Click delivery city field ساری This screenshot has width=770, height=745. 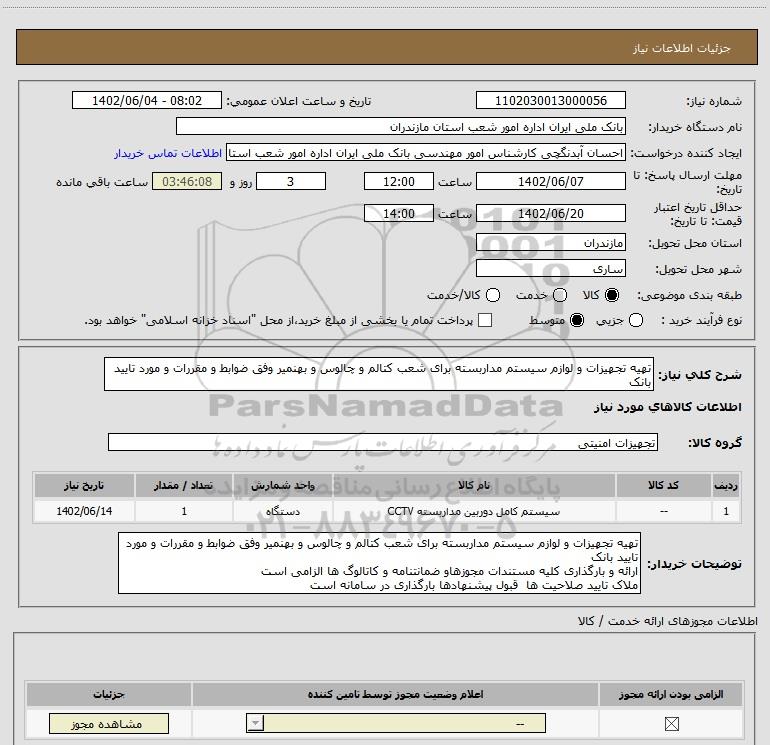[550, 269]
